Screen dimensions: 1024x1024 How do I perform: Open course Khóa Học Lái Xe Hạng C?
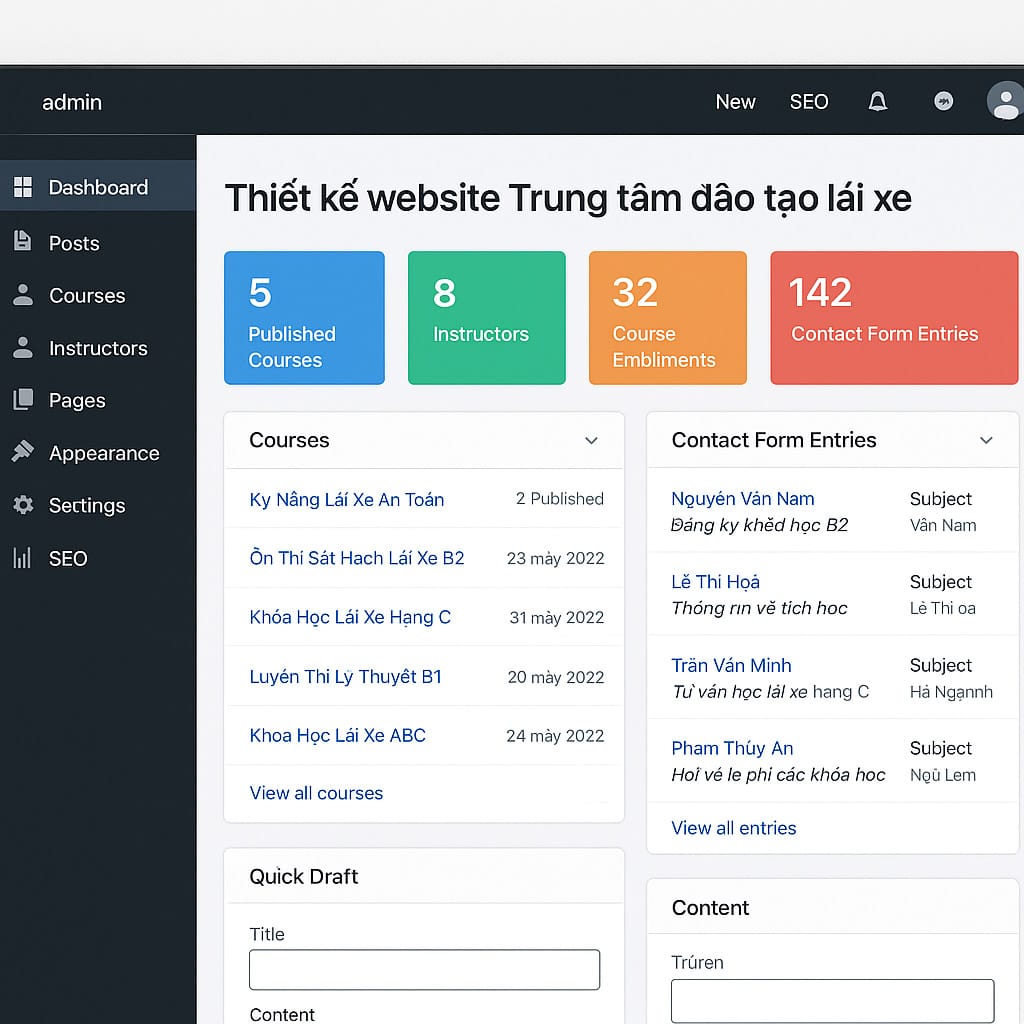[x=350, y=617]
